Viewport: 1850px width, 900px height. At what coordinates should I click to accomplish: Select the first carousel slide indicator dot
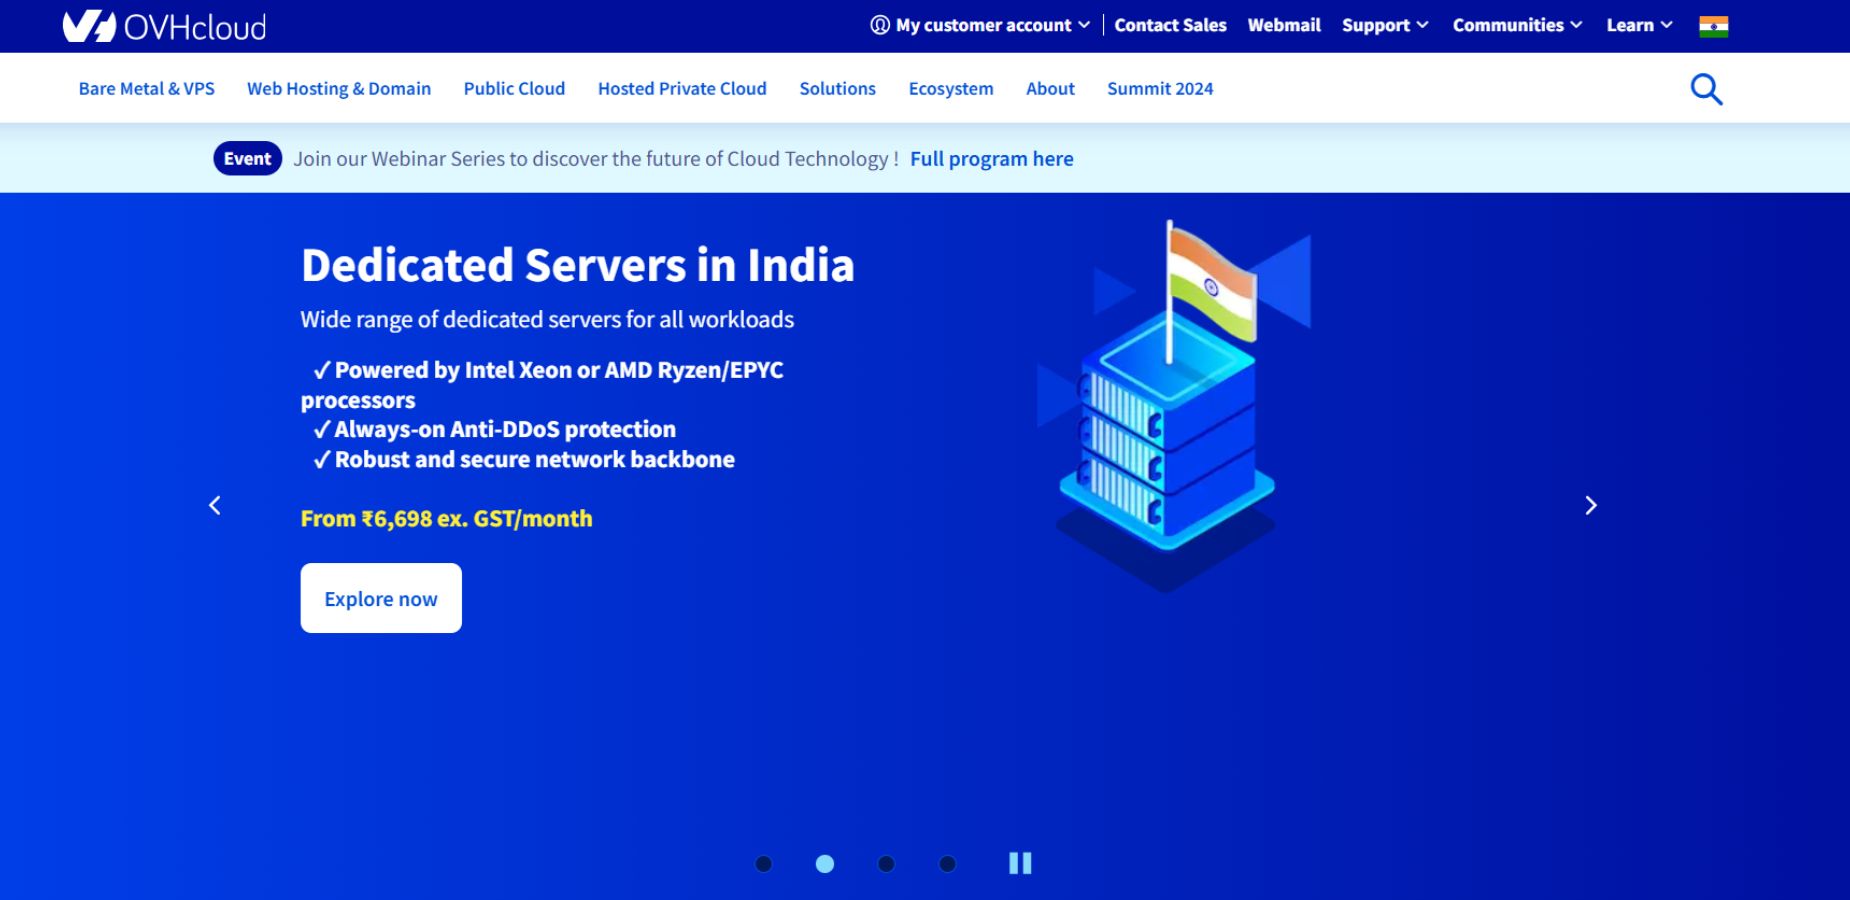pyautogui.click(x=765, y=863)
